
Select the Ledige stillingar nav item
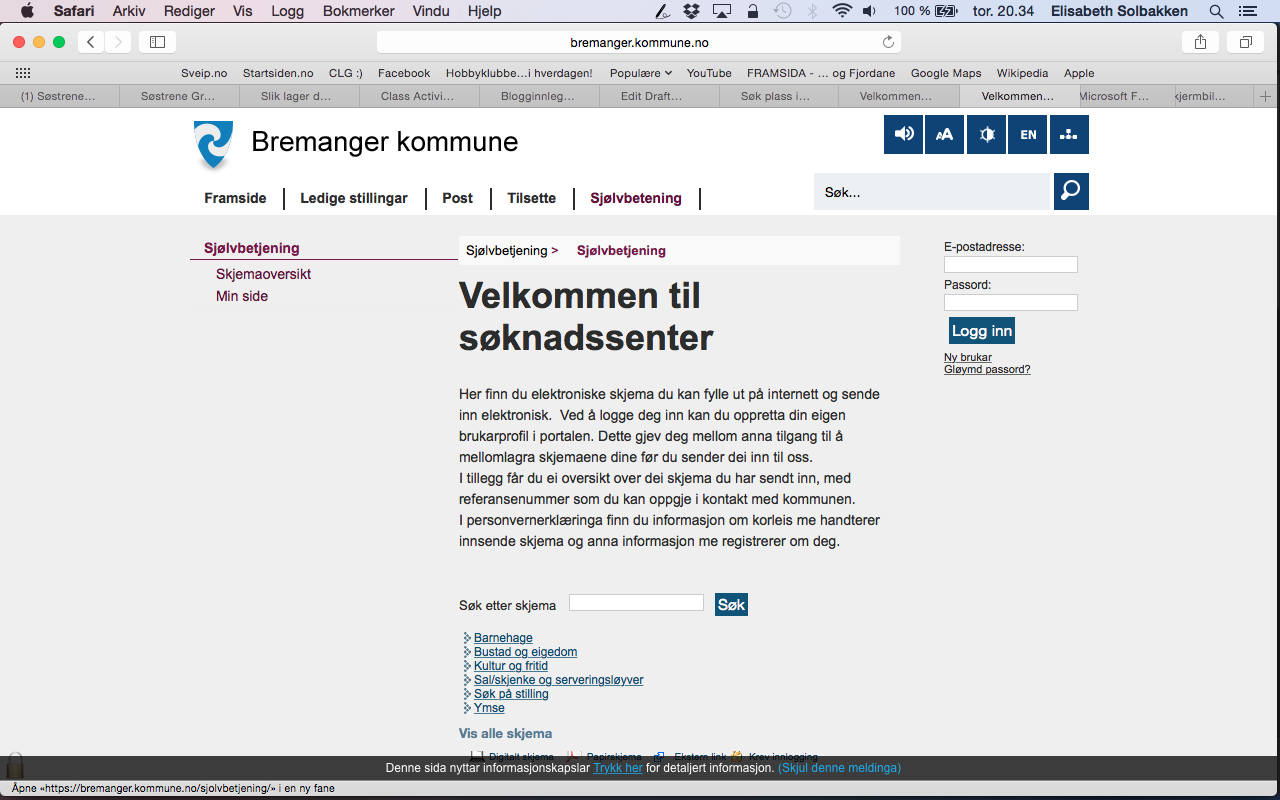[354, 198]
